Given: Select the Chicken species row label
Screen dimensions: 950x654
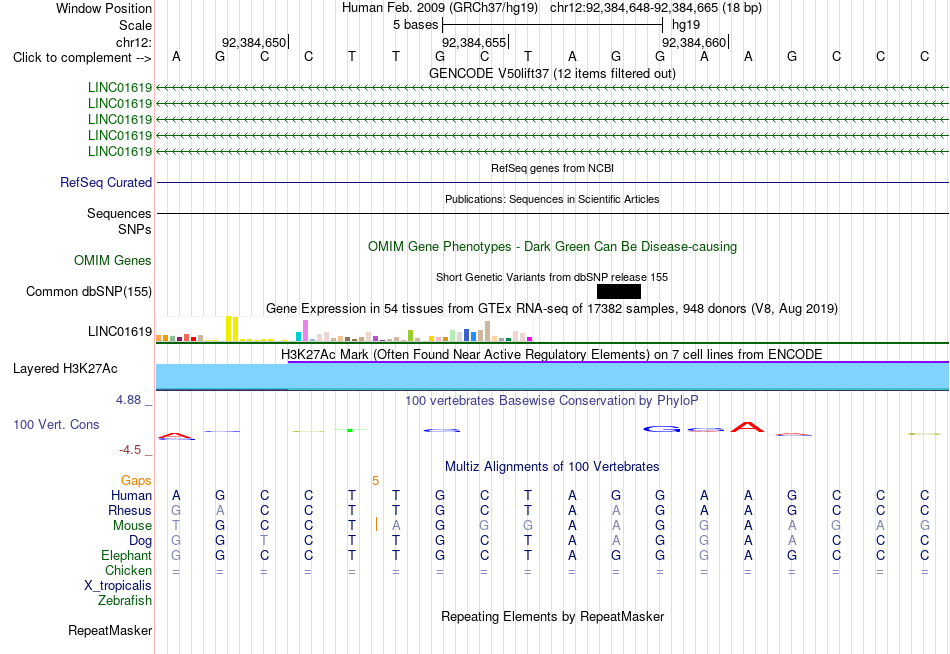Looking at the screenshot, I should (x=128, y=571).
